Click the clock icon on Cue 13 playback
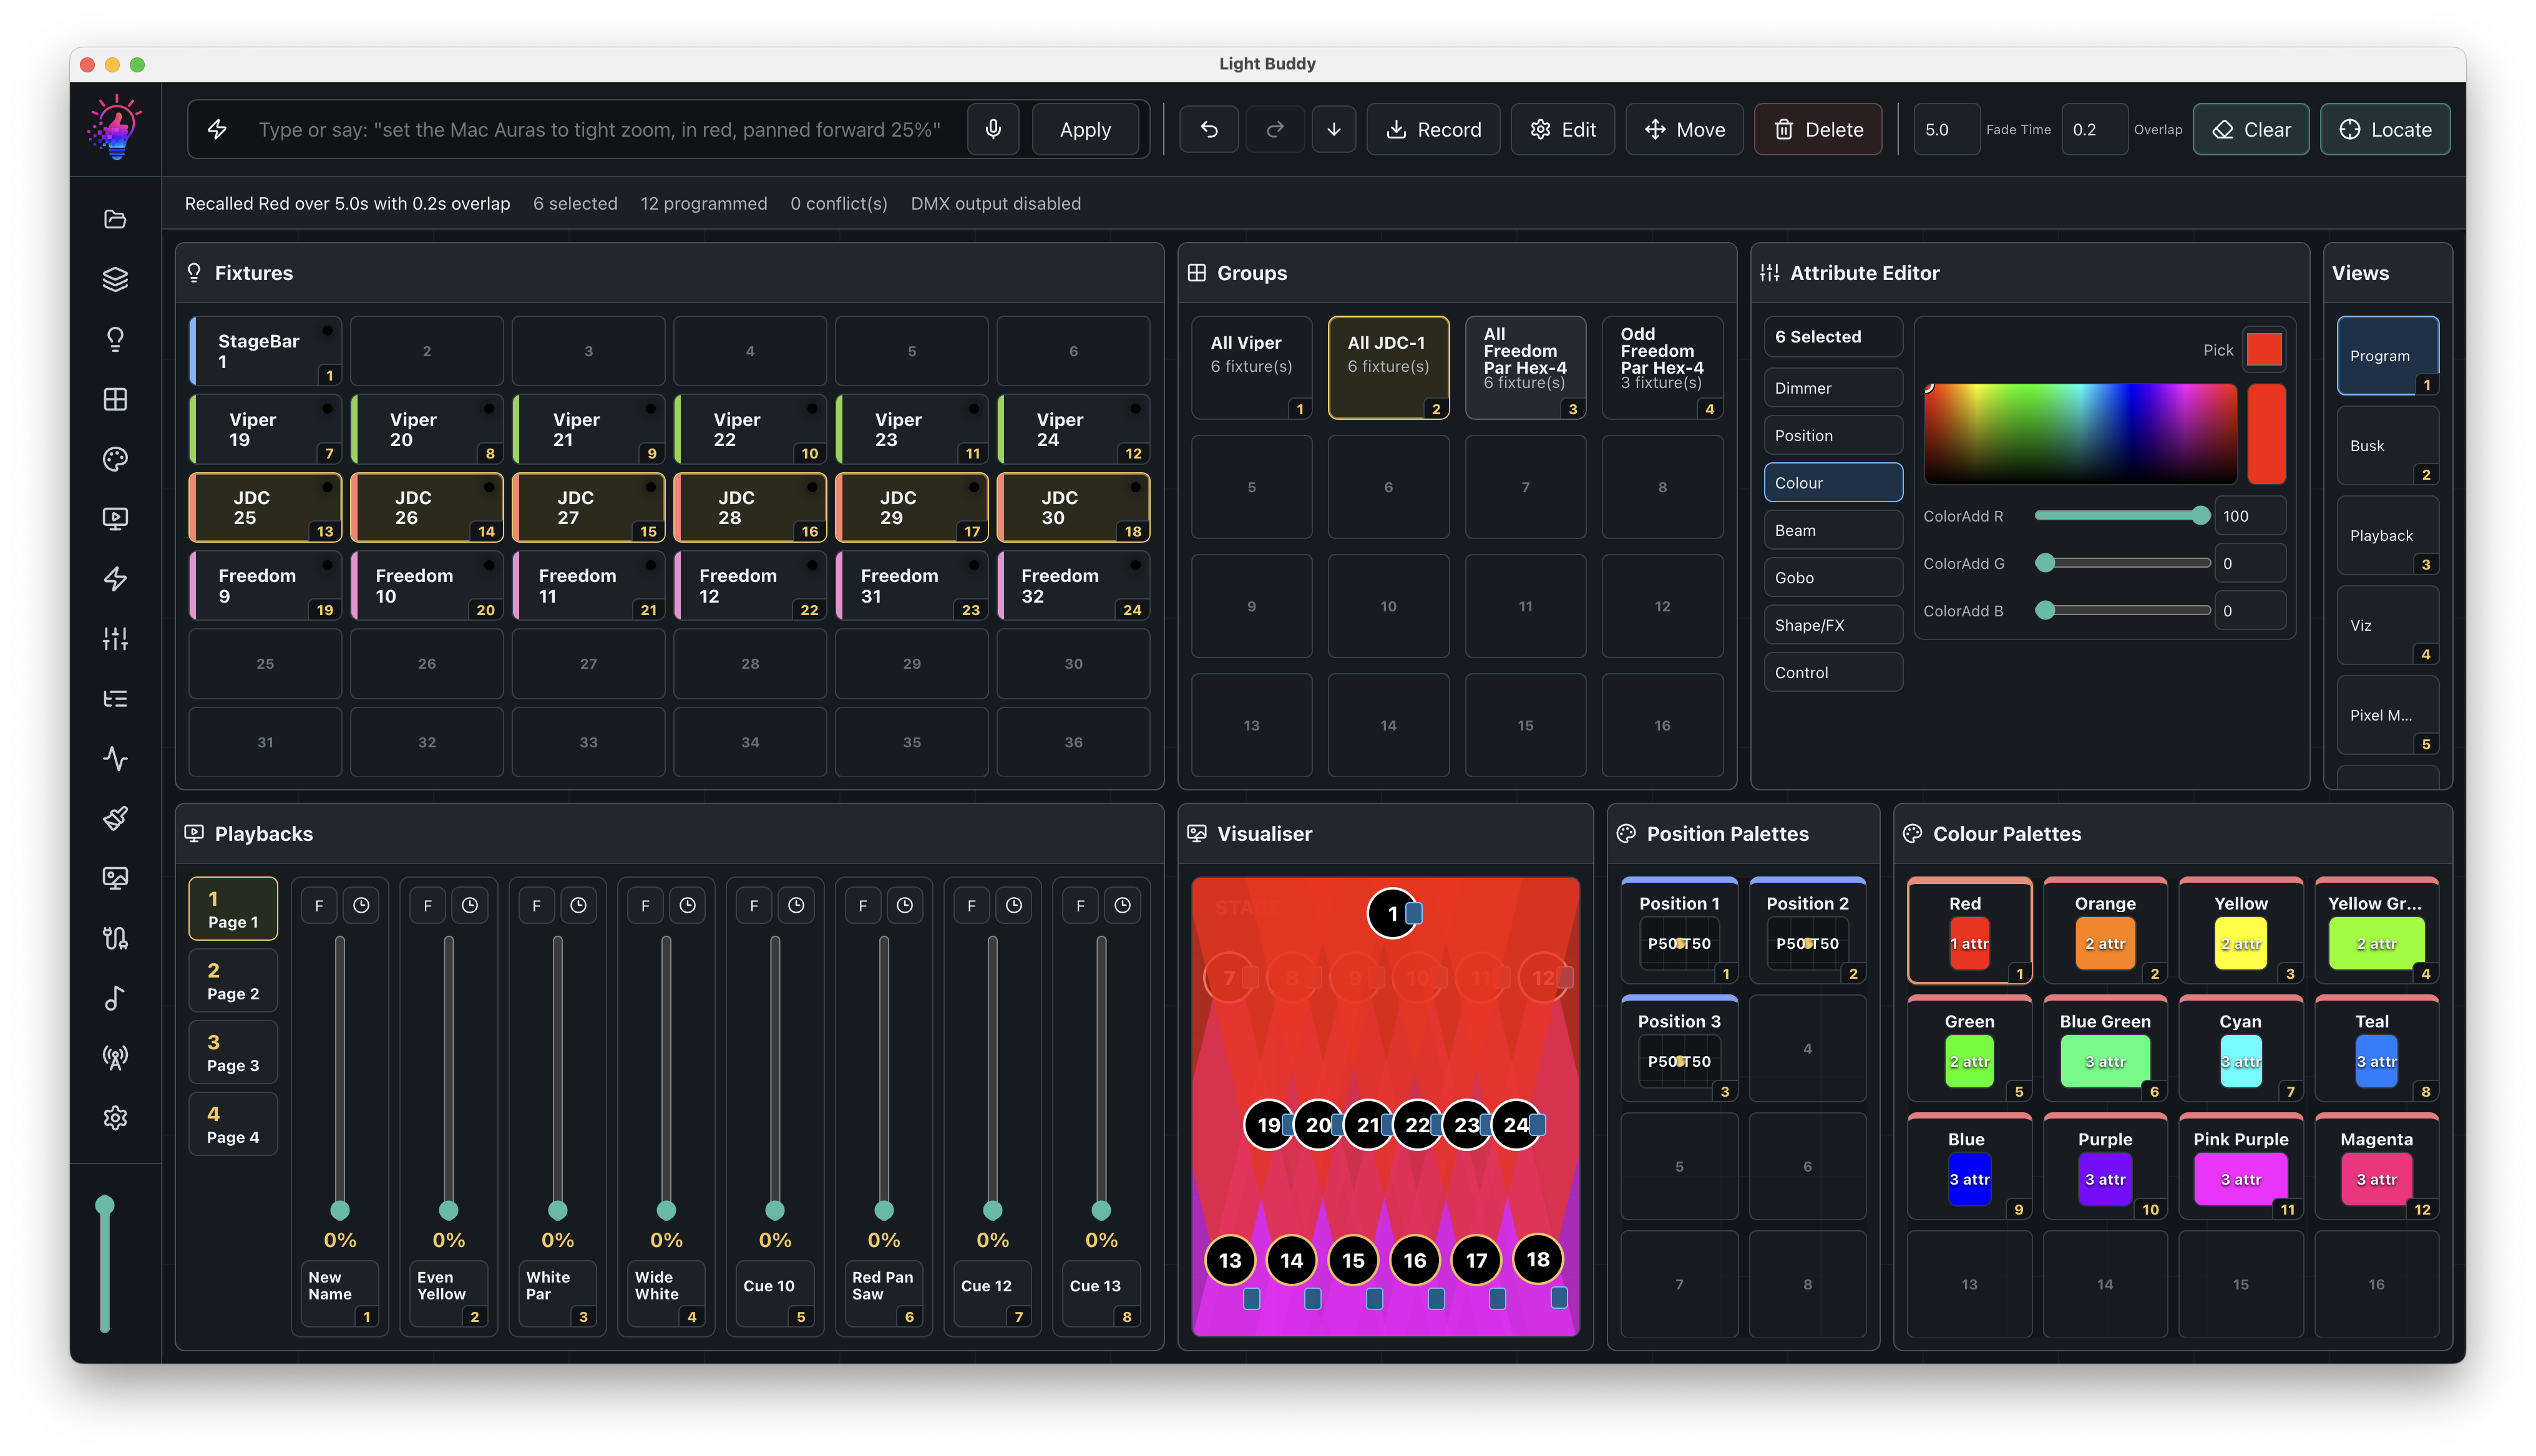Viewport: 2536px width, 1456px height. coord(1122,905)
